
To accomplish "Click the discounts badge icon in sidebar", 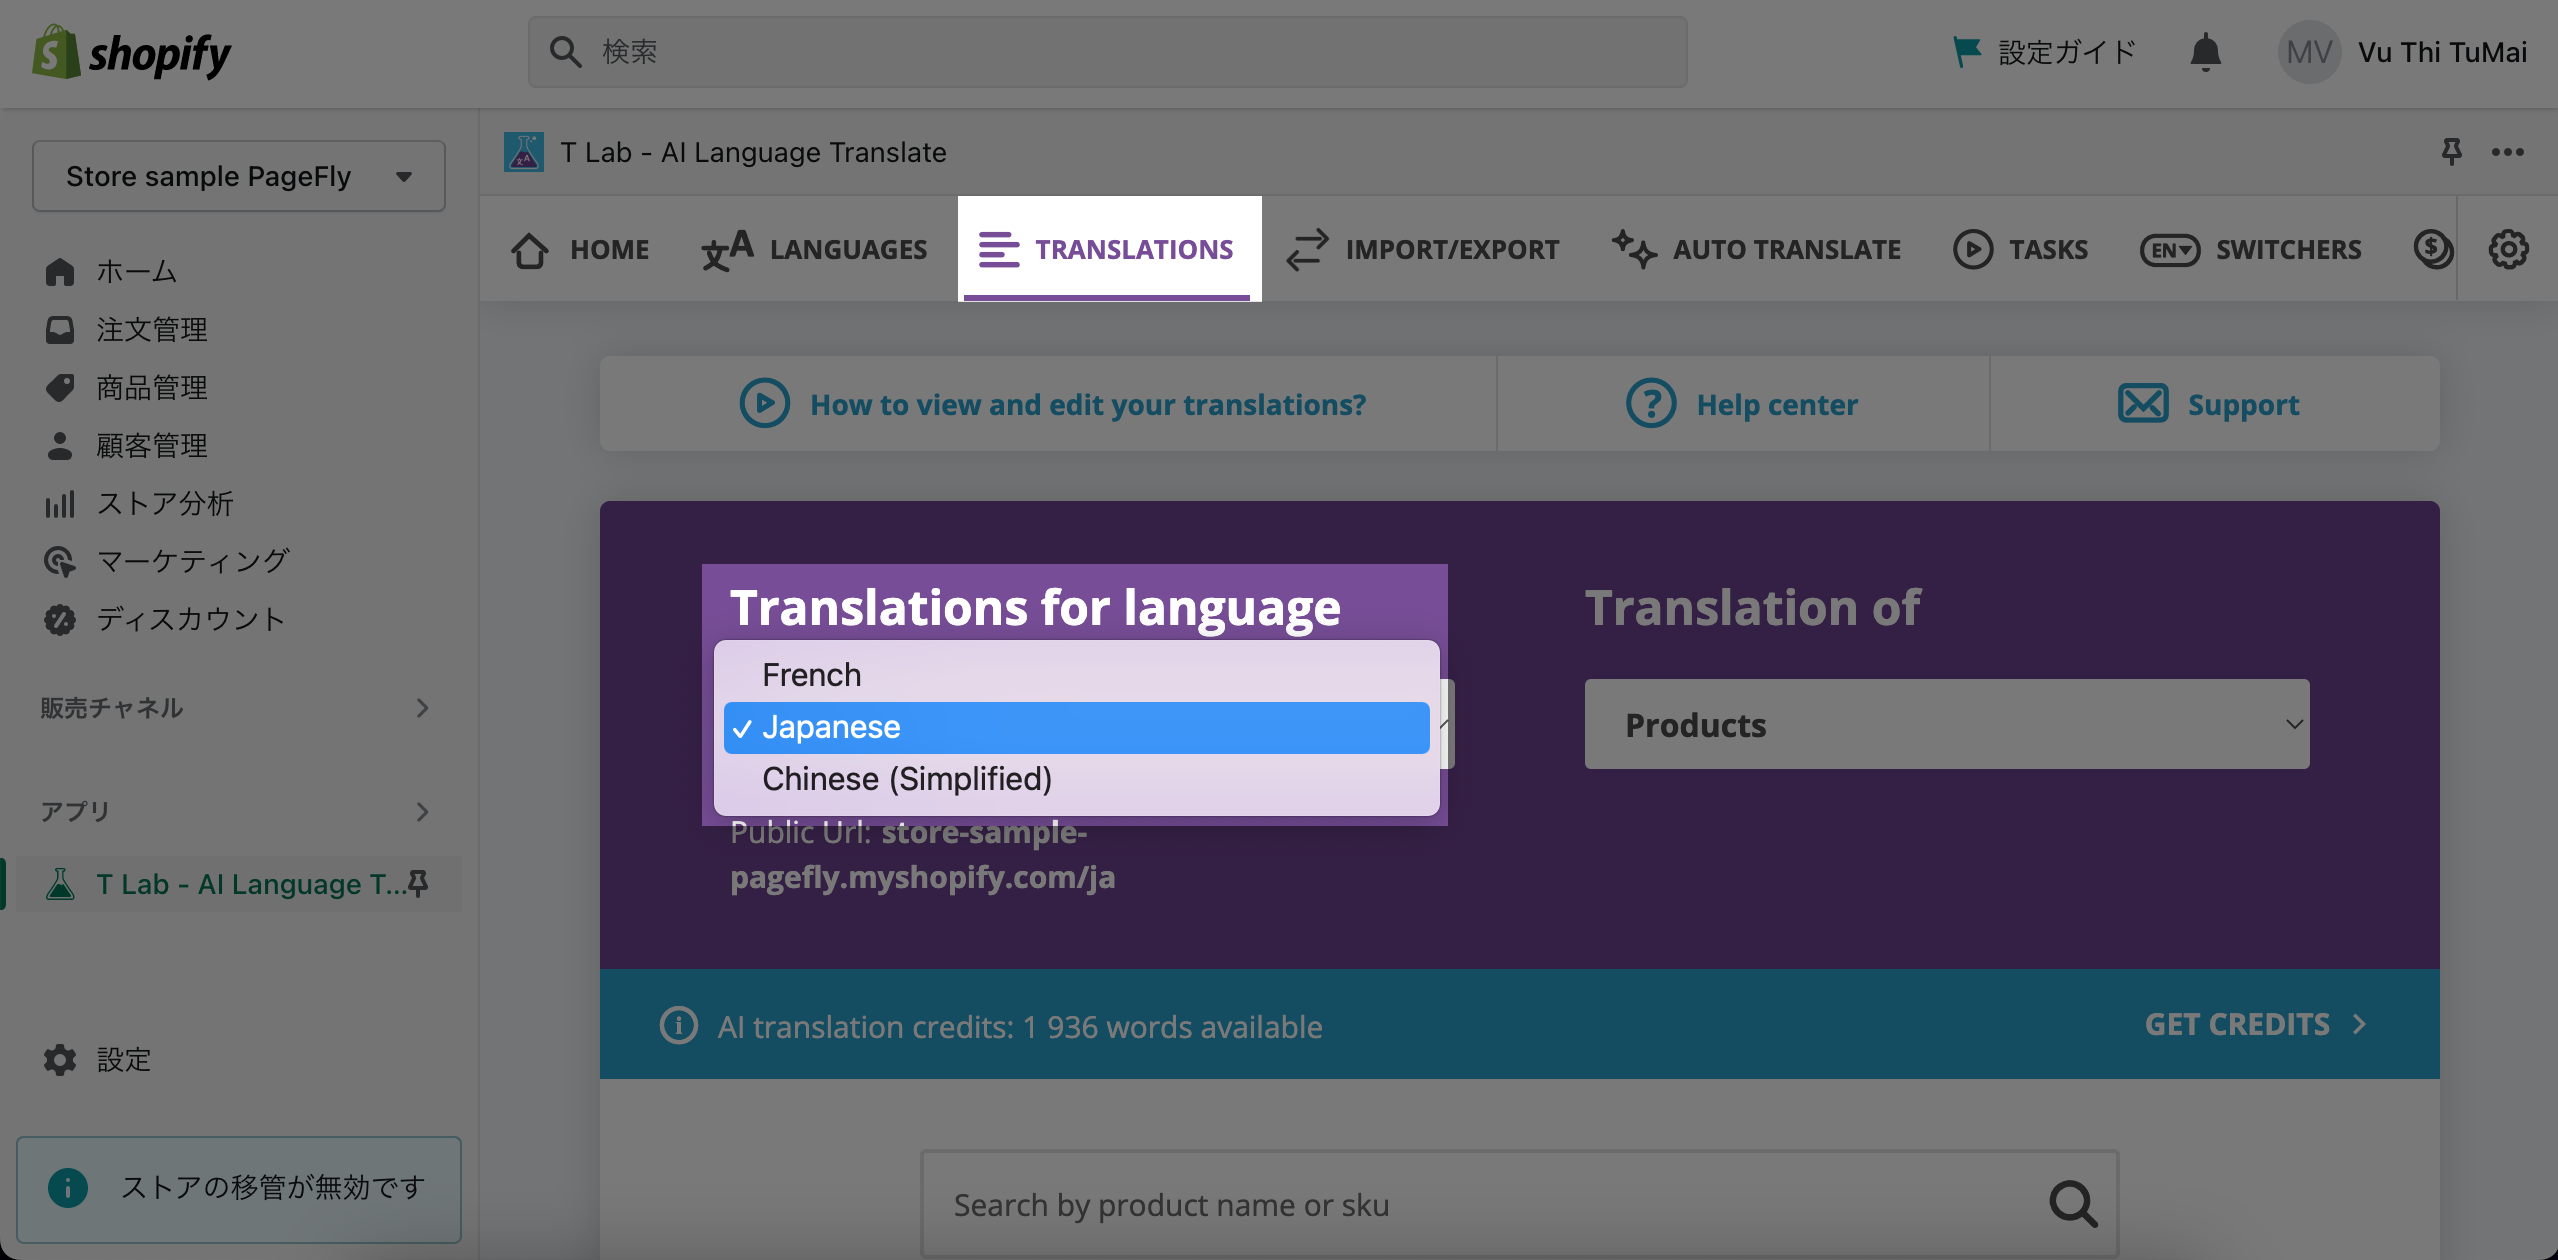I will (x=60, y=619).
